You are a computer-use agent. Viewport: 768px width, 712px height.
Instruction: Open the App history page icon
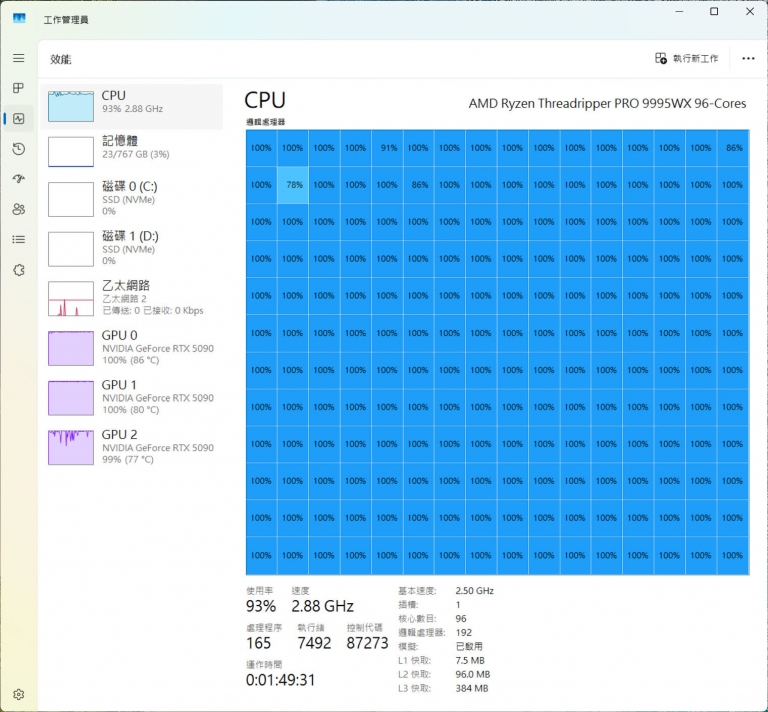click(x=18, y=149)
